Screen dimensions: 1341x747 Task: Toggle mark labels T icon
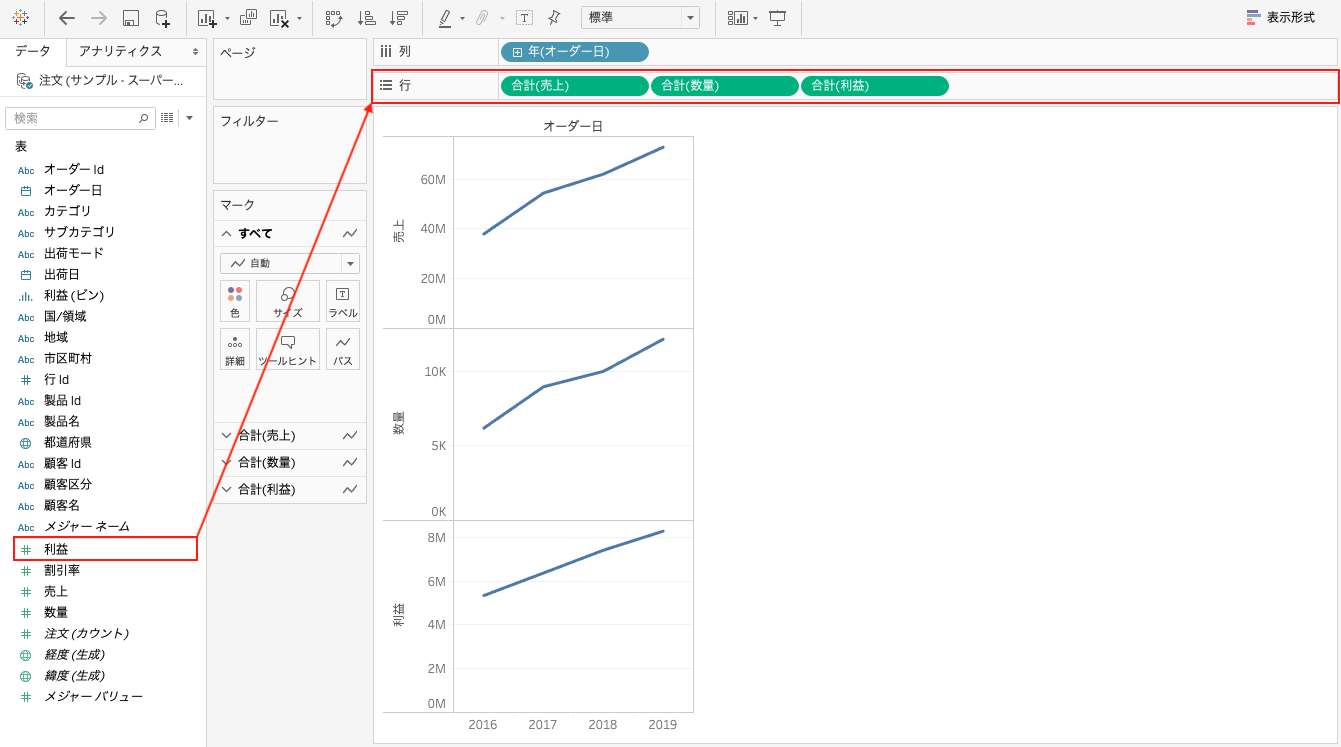[524, 18]
